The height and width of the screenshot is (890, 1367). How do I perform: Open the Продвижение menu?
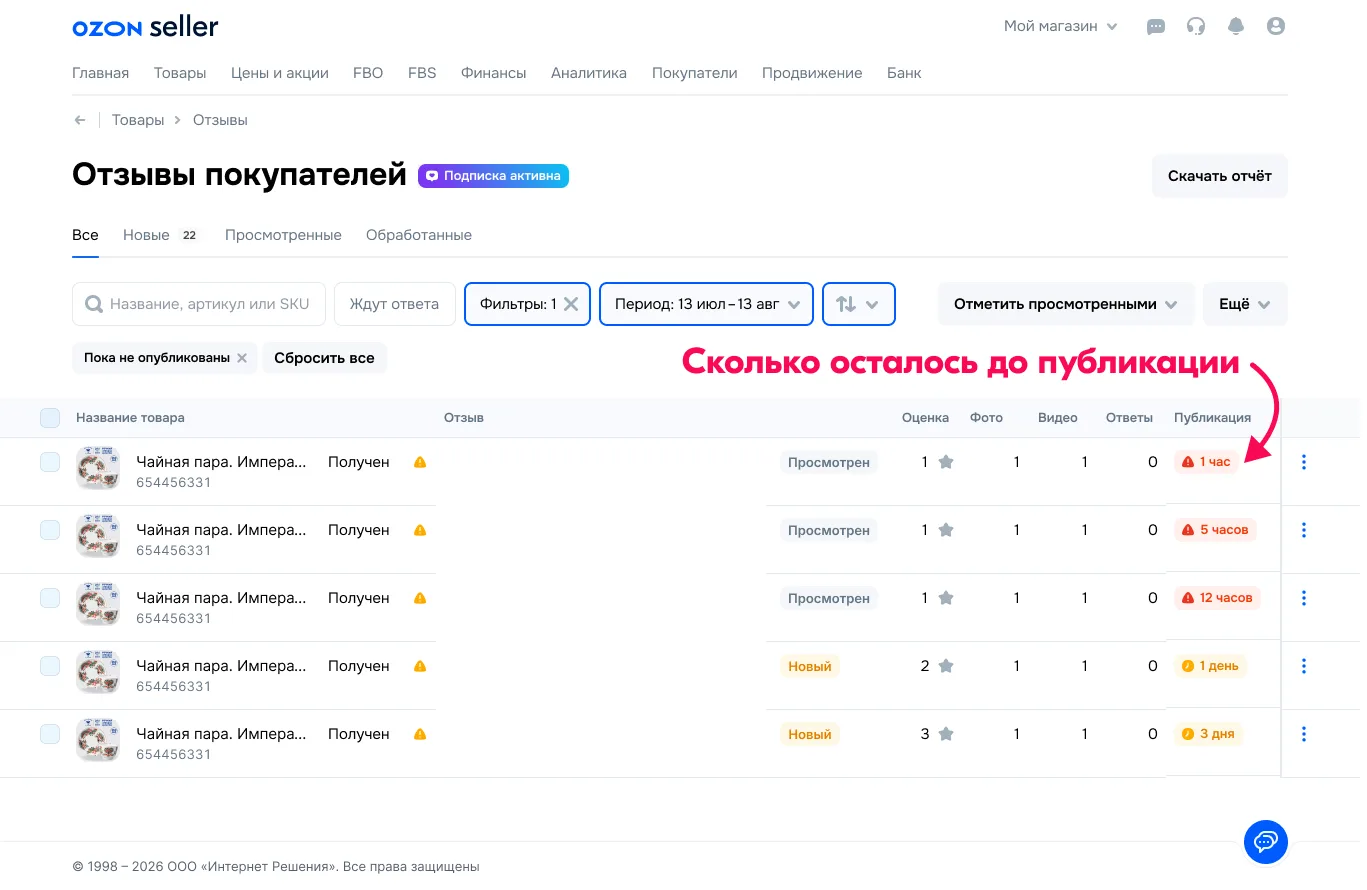tap(812, 73)
